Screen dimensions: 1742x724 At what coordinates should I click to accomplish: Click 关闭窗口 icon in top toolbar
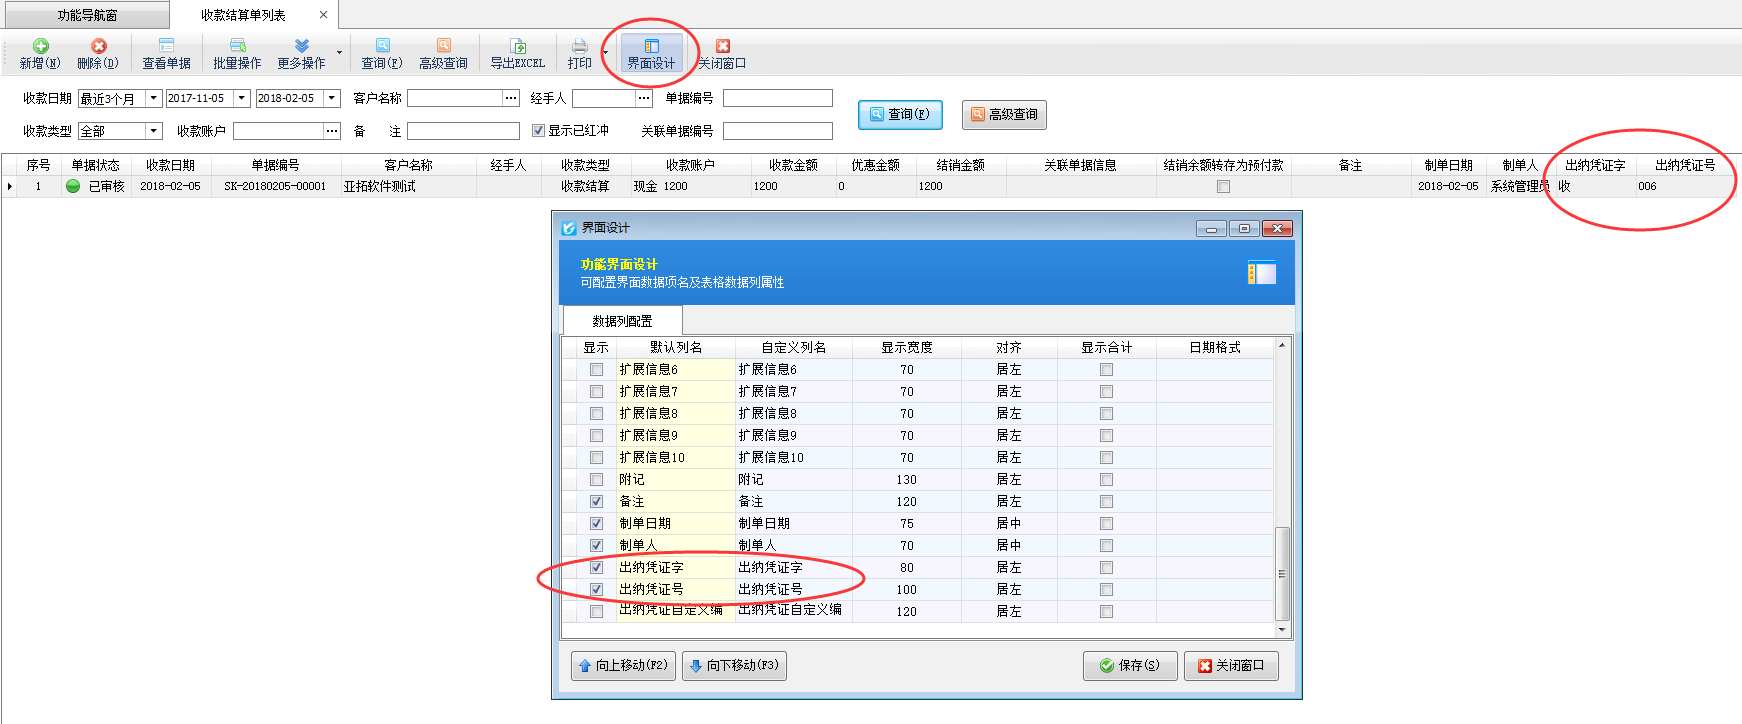click(722, 46)
